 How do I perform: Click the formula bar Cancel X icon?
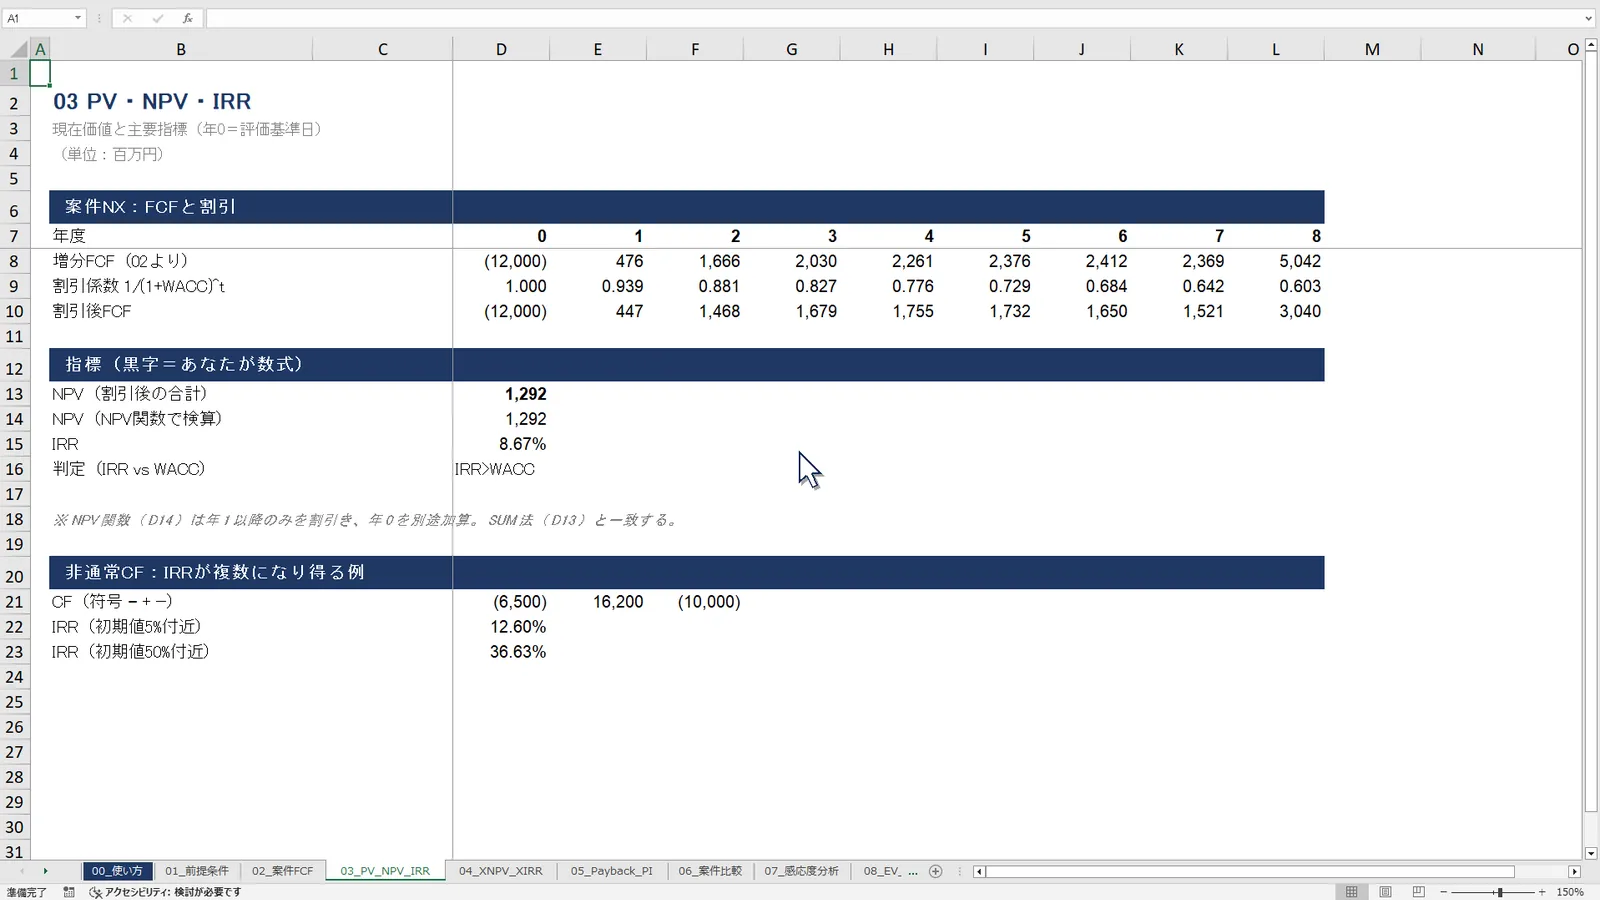(x=127, y=18)
